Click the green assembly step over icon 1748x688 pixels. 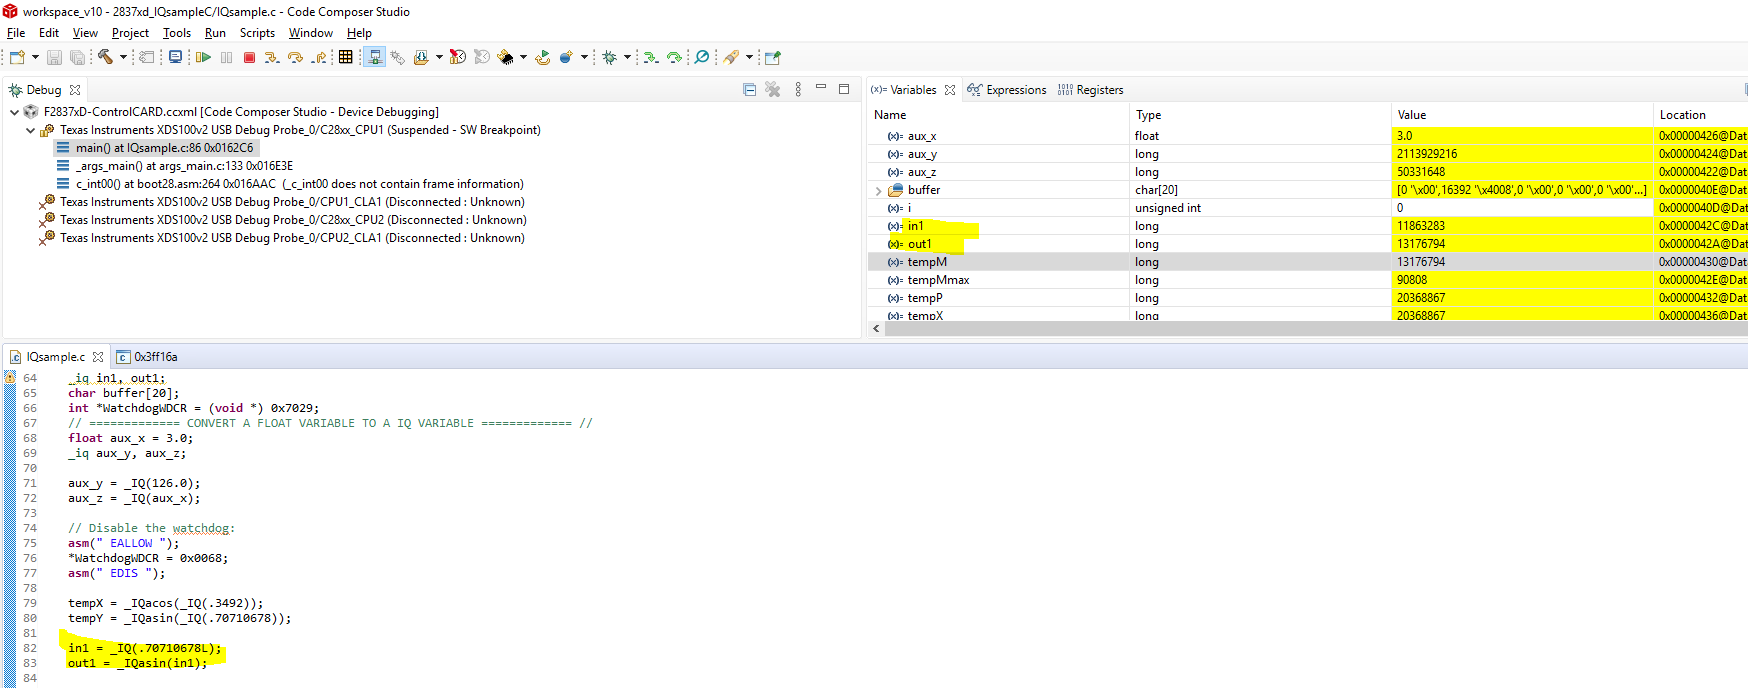pyautogui.click(x=674, y=57)
